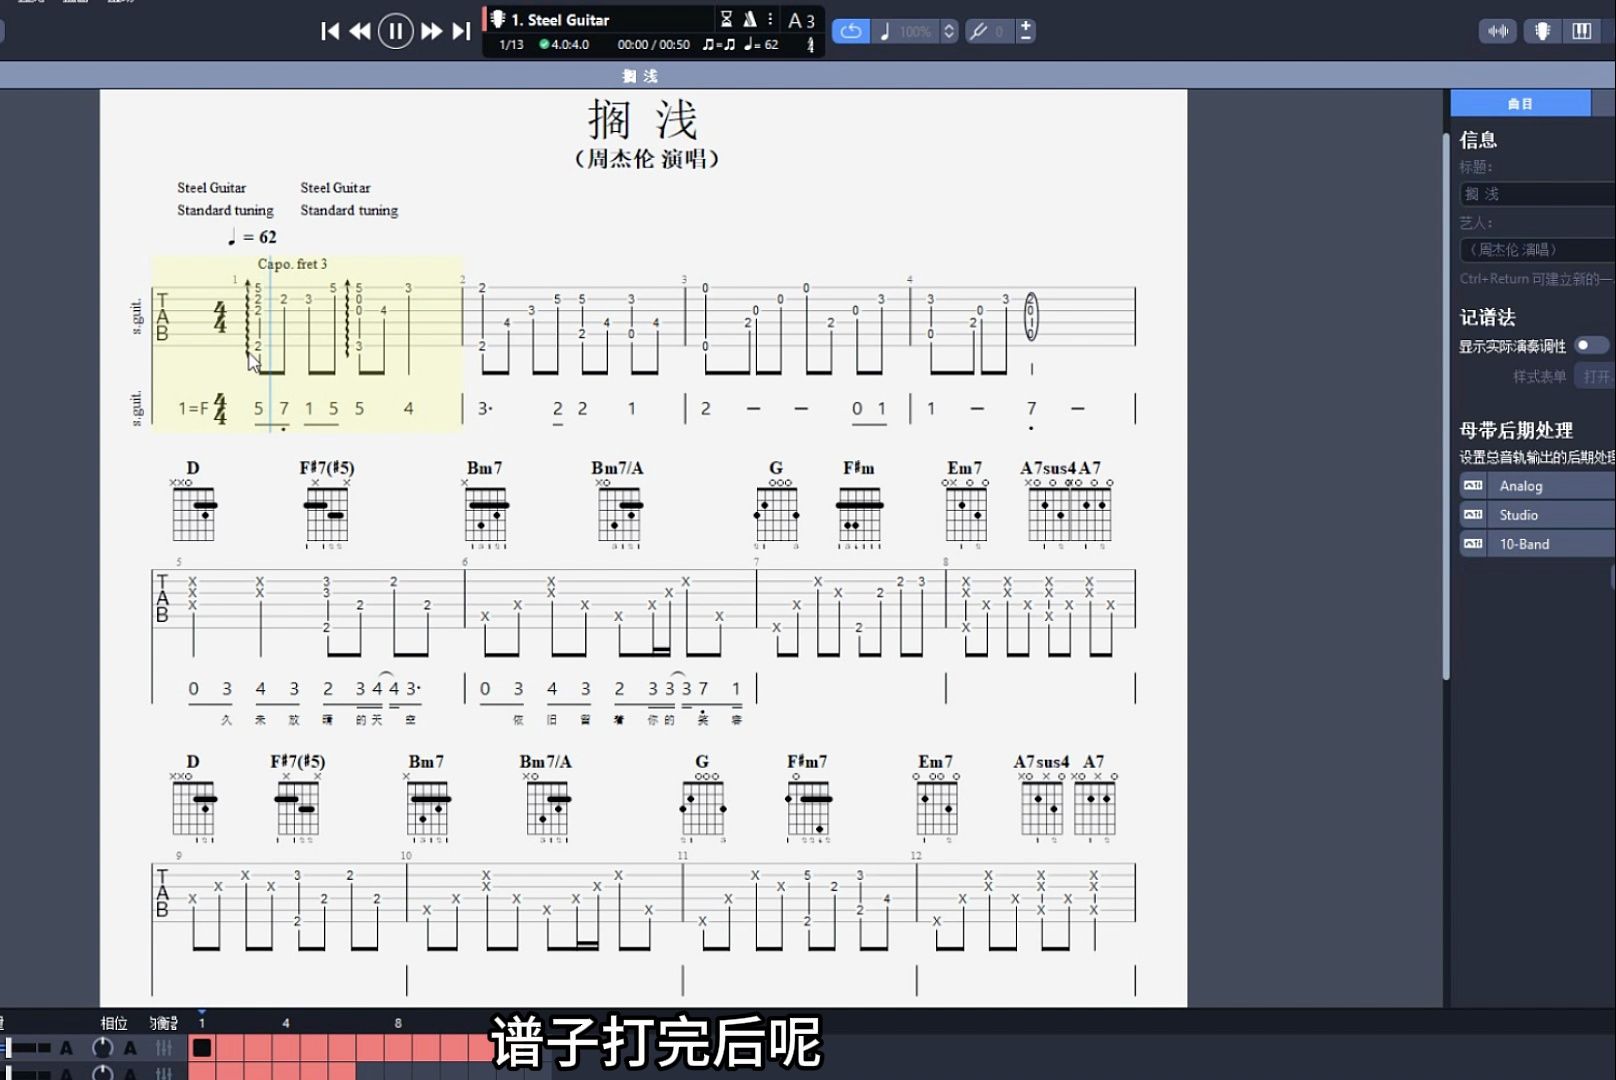The height and width of the screenshot is (1080, 1616).
Task: Click the A3 note display
Action: 801,20
